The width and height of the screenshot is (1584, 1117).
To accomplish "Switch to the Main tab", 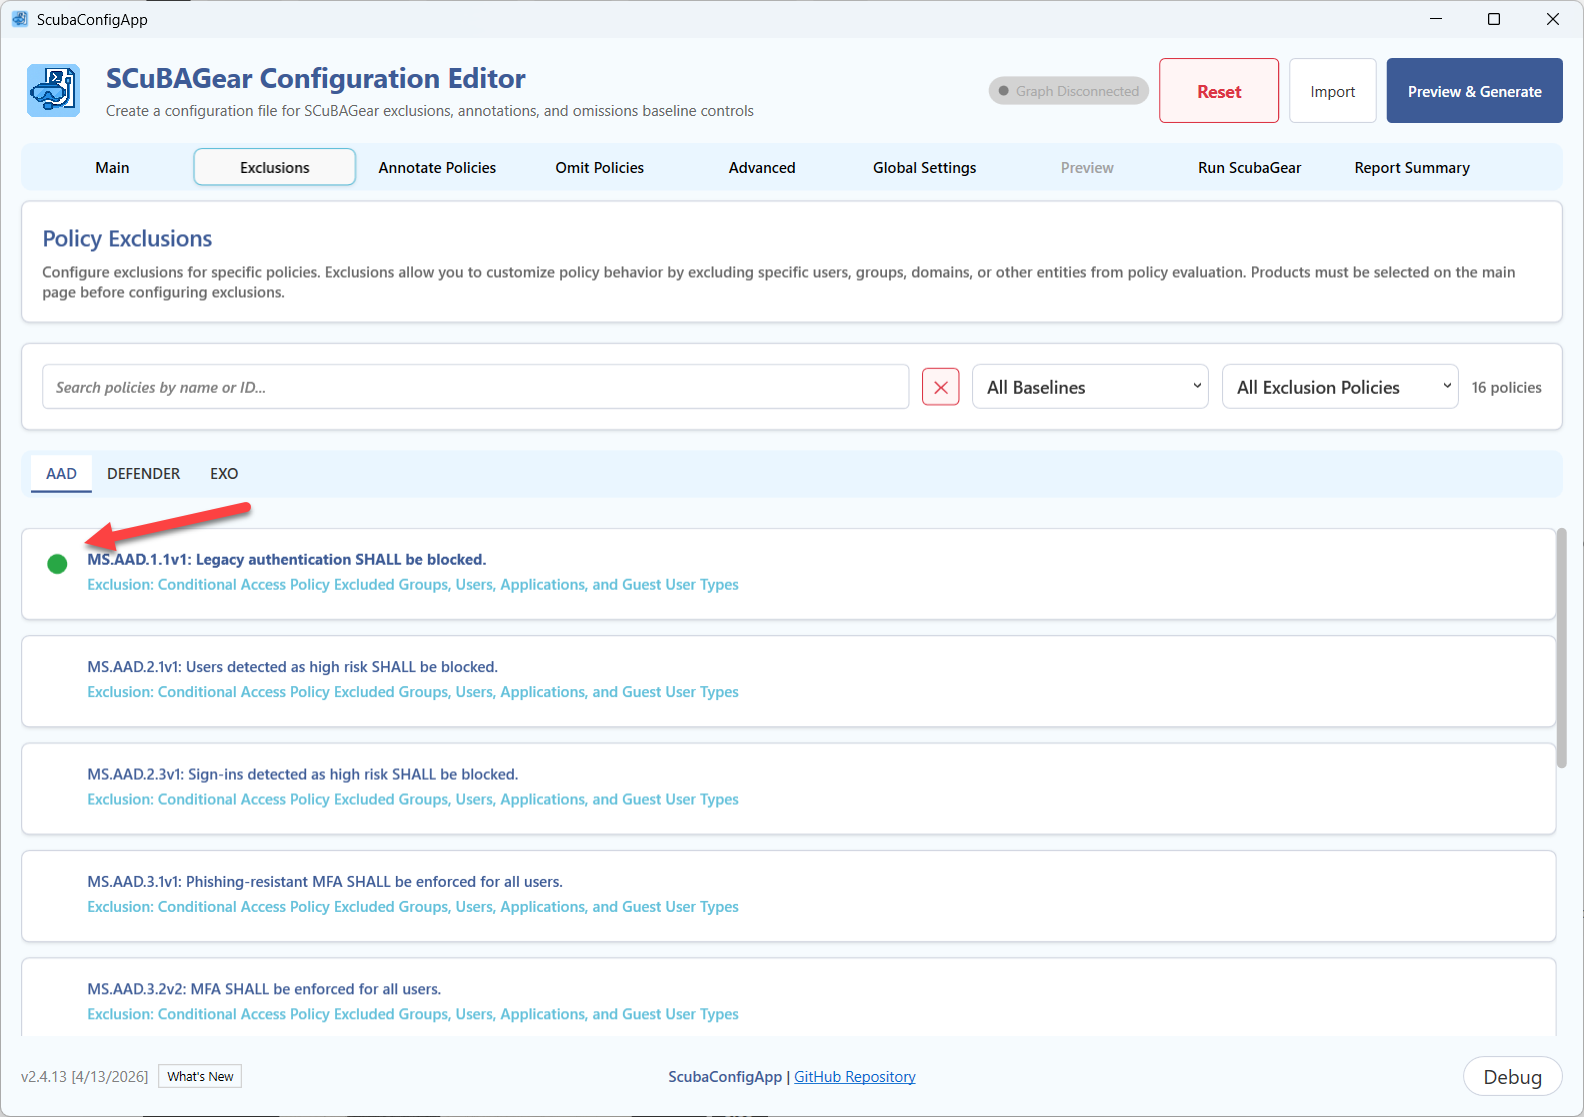I will 112,167.
